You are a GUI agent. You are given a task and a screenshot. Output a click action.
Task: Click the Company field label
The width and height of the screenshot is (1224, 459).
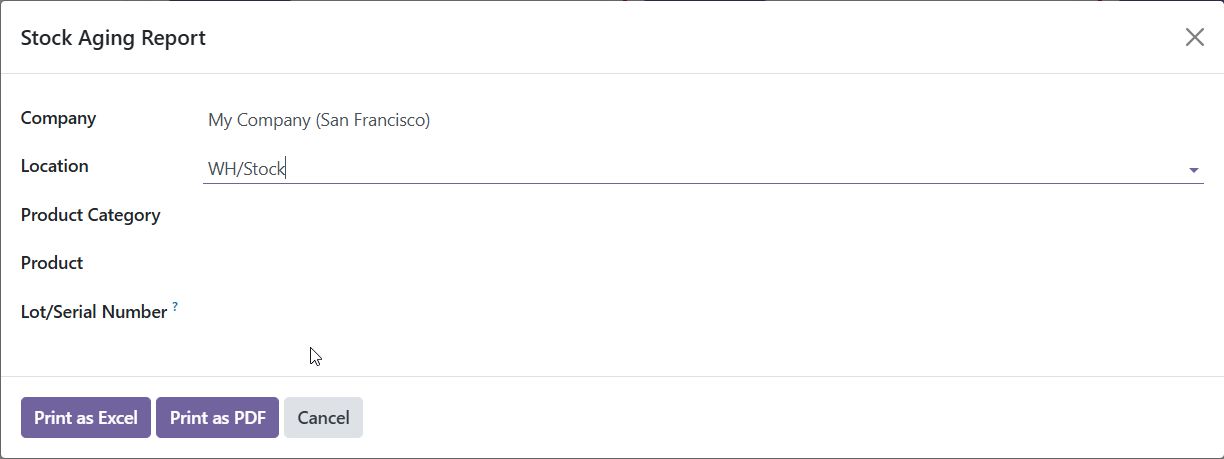[58, 118]
